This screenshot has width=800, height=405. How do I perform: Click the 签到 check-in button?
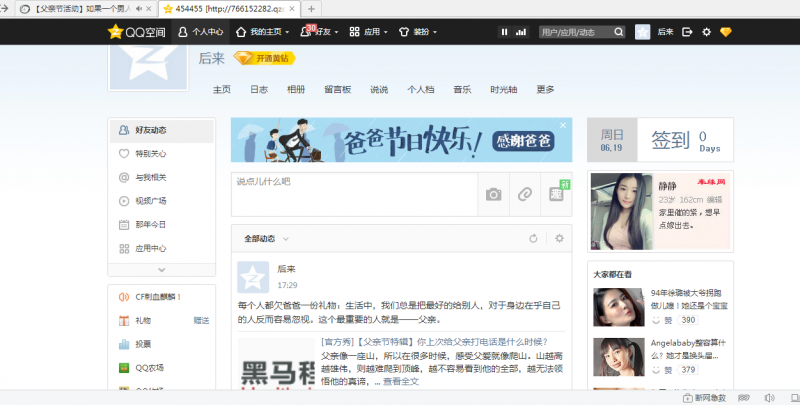pyautogui.click(x=669, y=140)
